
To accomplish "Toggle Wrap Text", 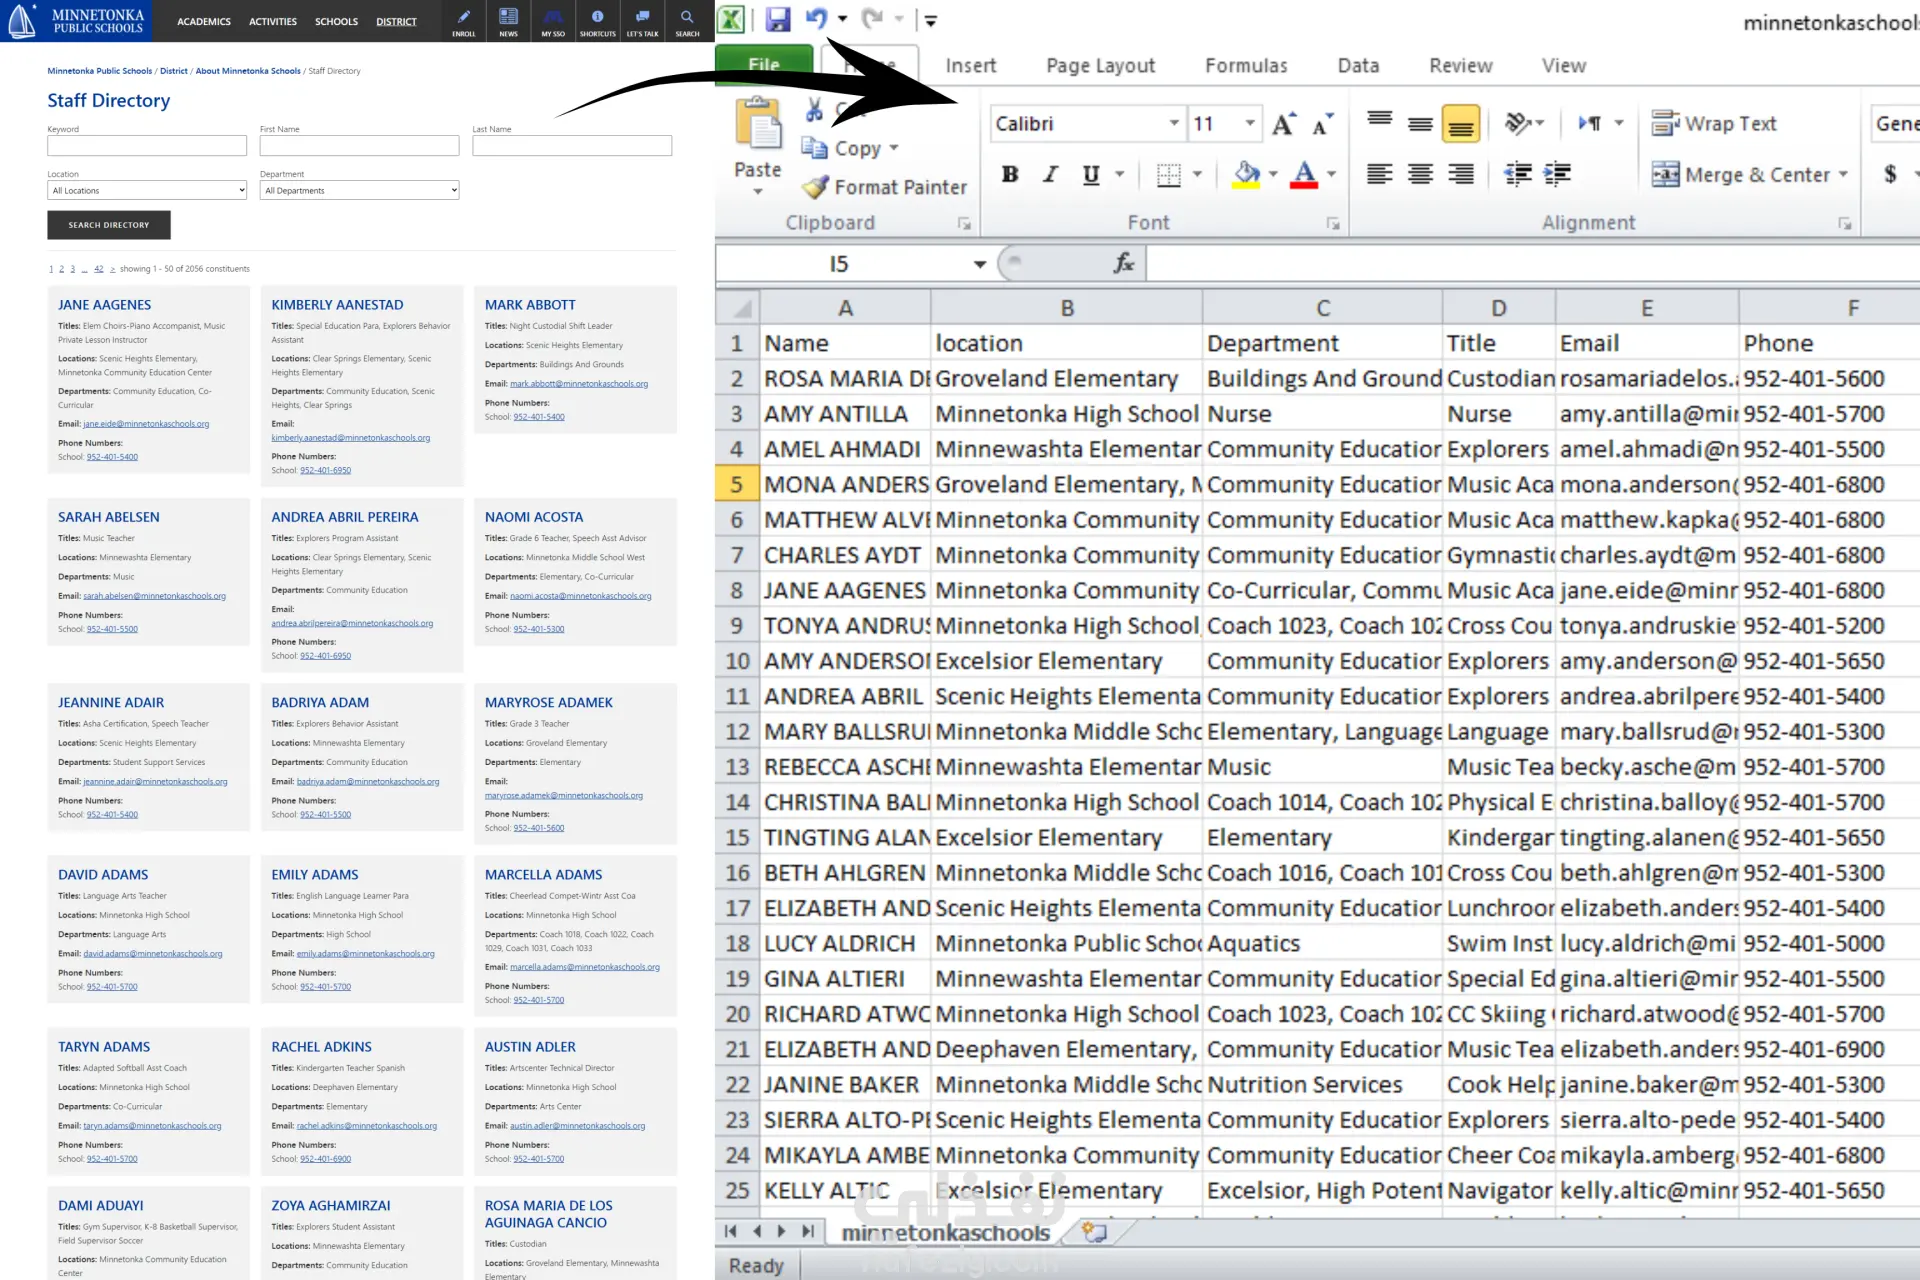I will (x=1714, y=124).
